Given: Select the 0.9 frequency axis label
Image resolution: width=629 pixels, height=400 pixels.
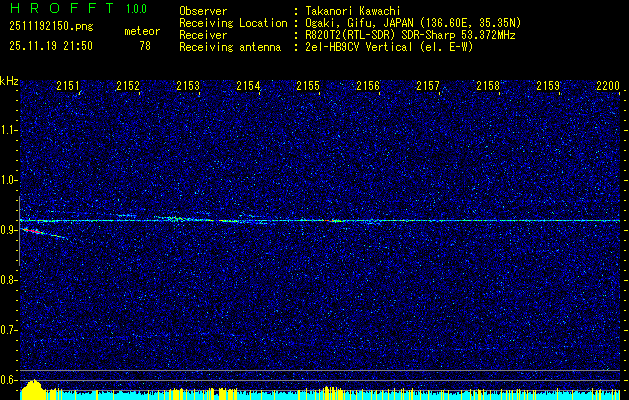Looking at the screenshot, I should (9, 230).
